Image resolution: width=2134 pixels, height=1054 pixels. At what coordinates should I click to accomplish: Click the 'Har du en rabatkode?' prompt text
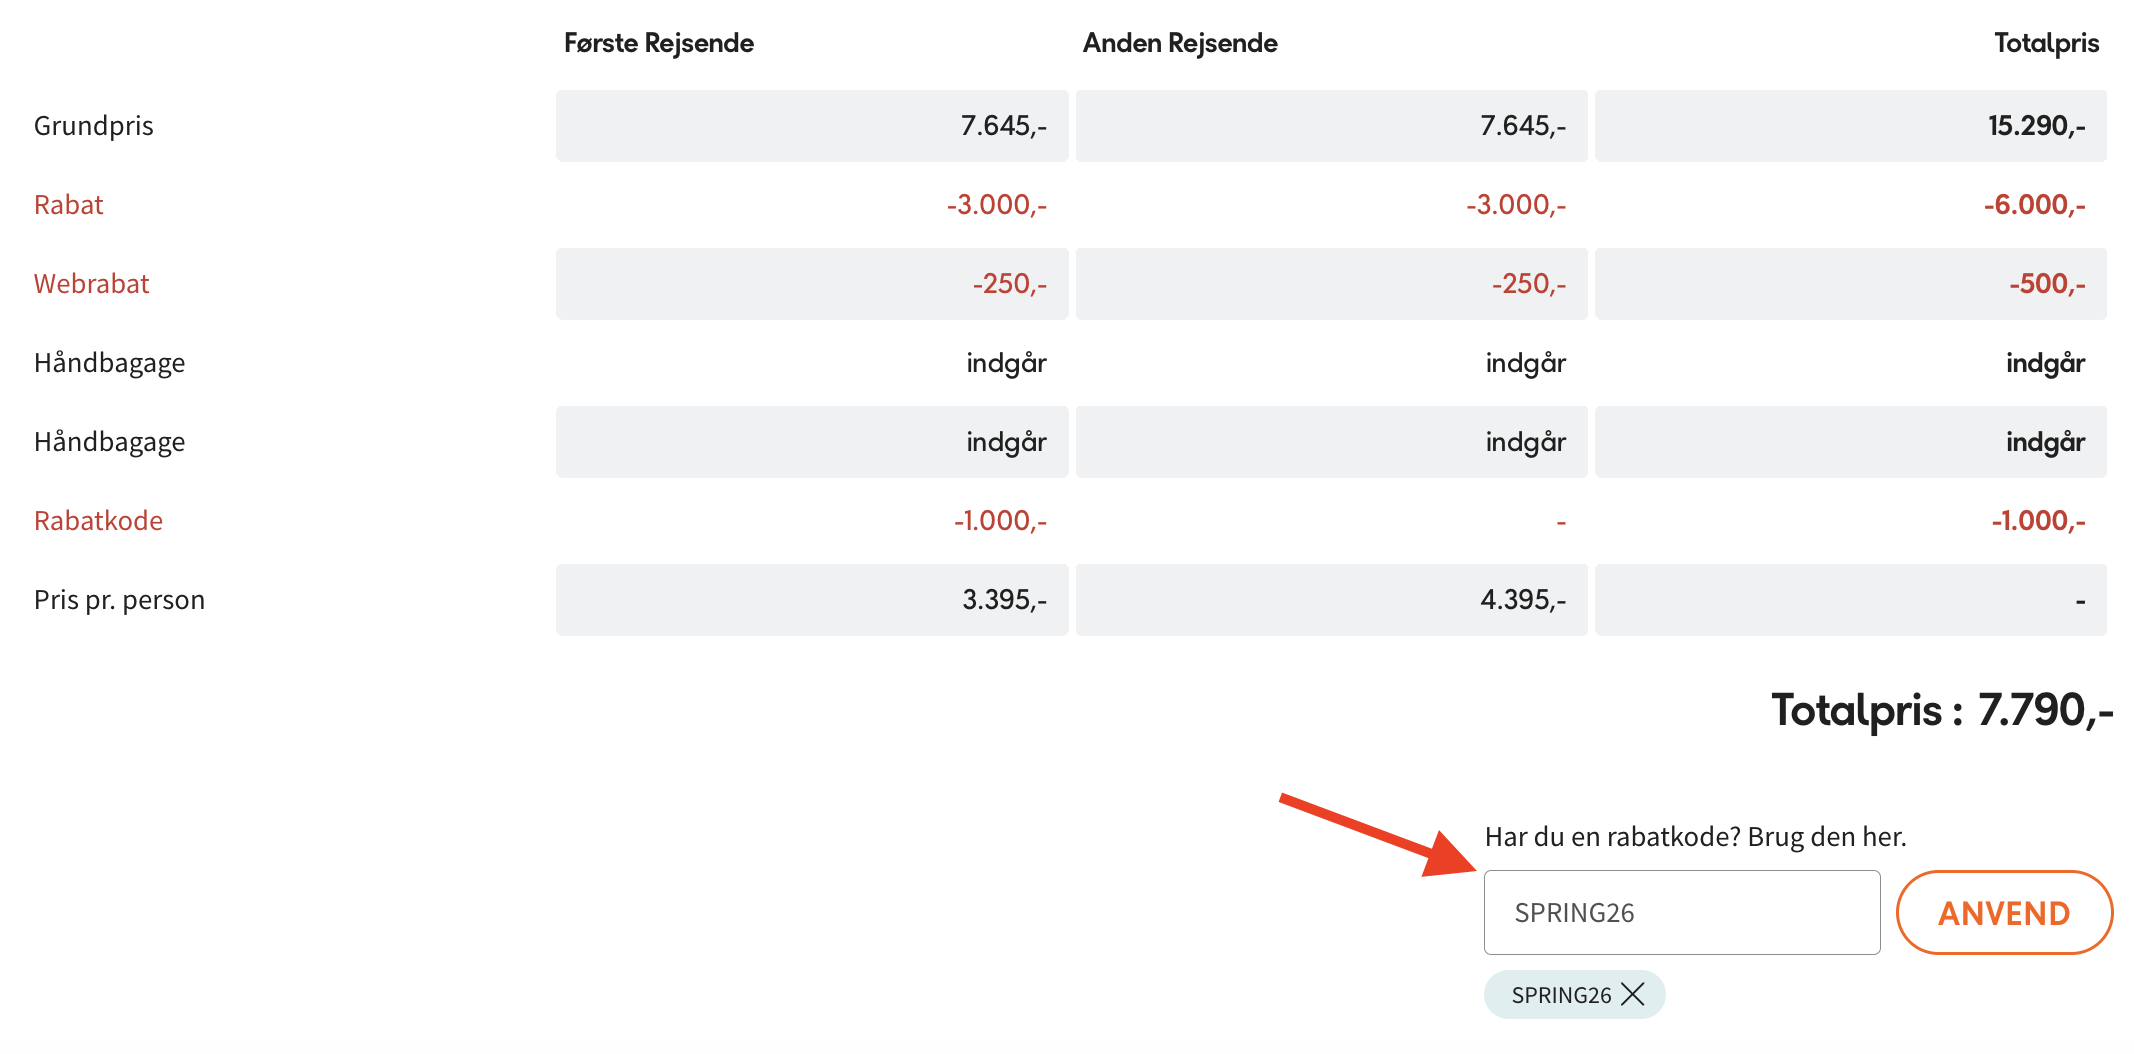[1695, 836]
